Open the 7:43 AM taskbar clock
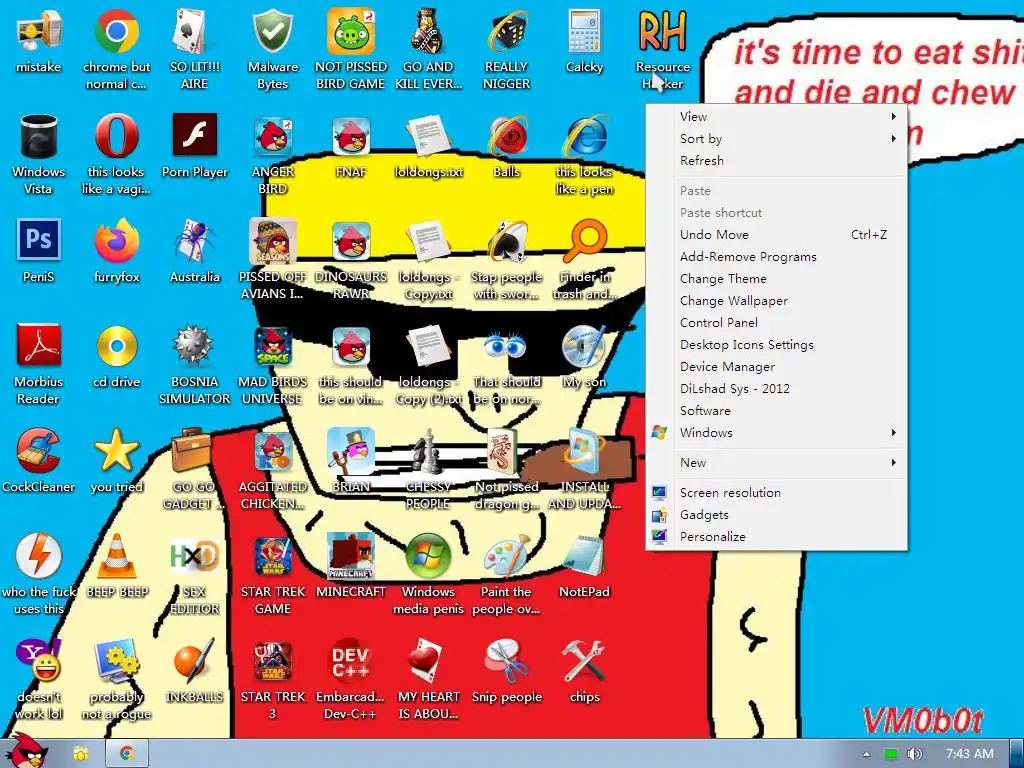Screen dimensions: 1024x768 (x=970, y=754)
